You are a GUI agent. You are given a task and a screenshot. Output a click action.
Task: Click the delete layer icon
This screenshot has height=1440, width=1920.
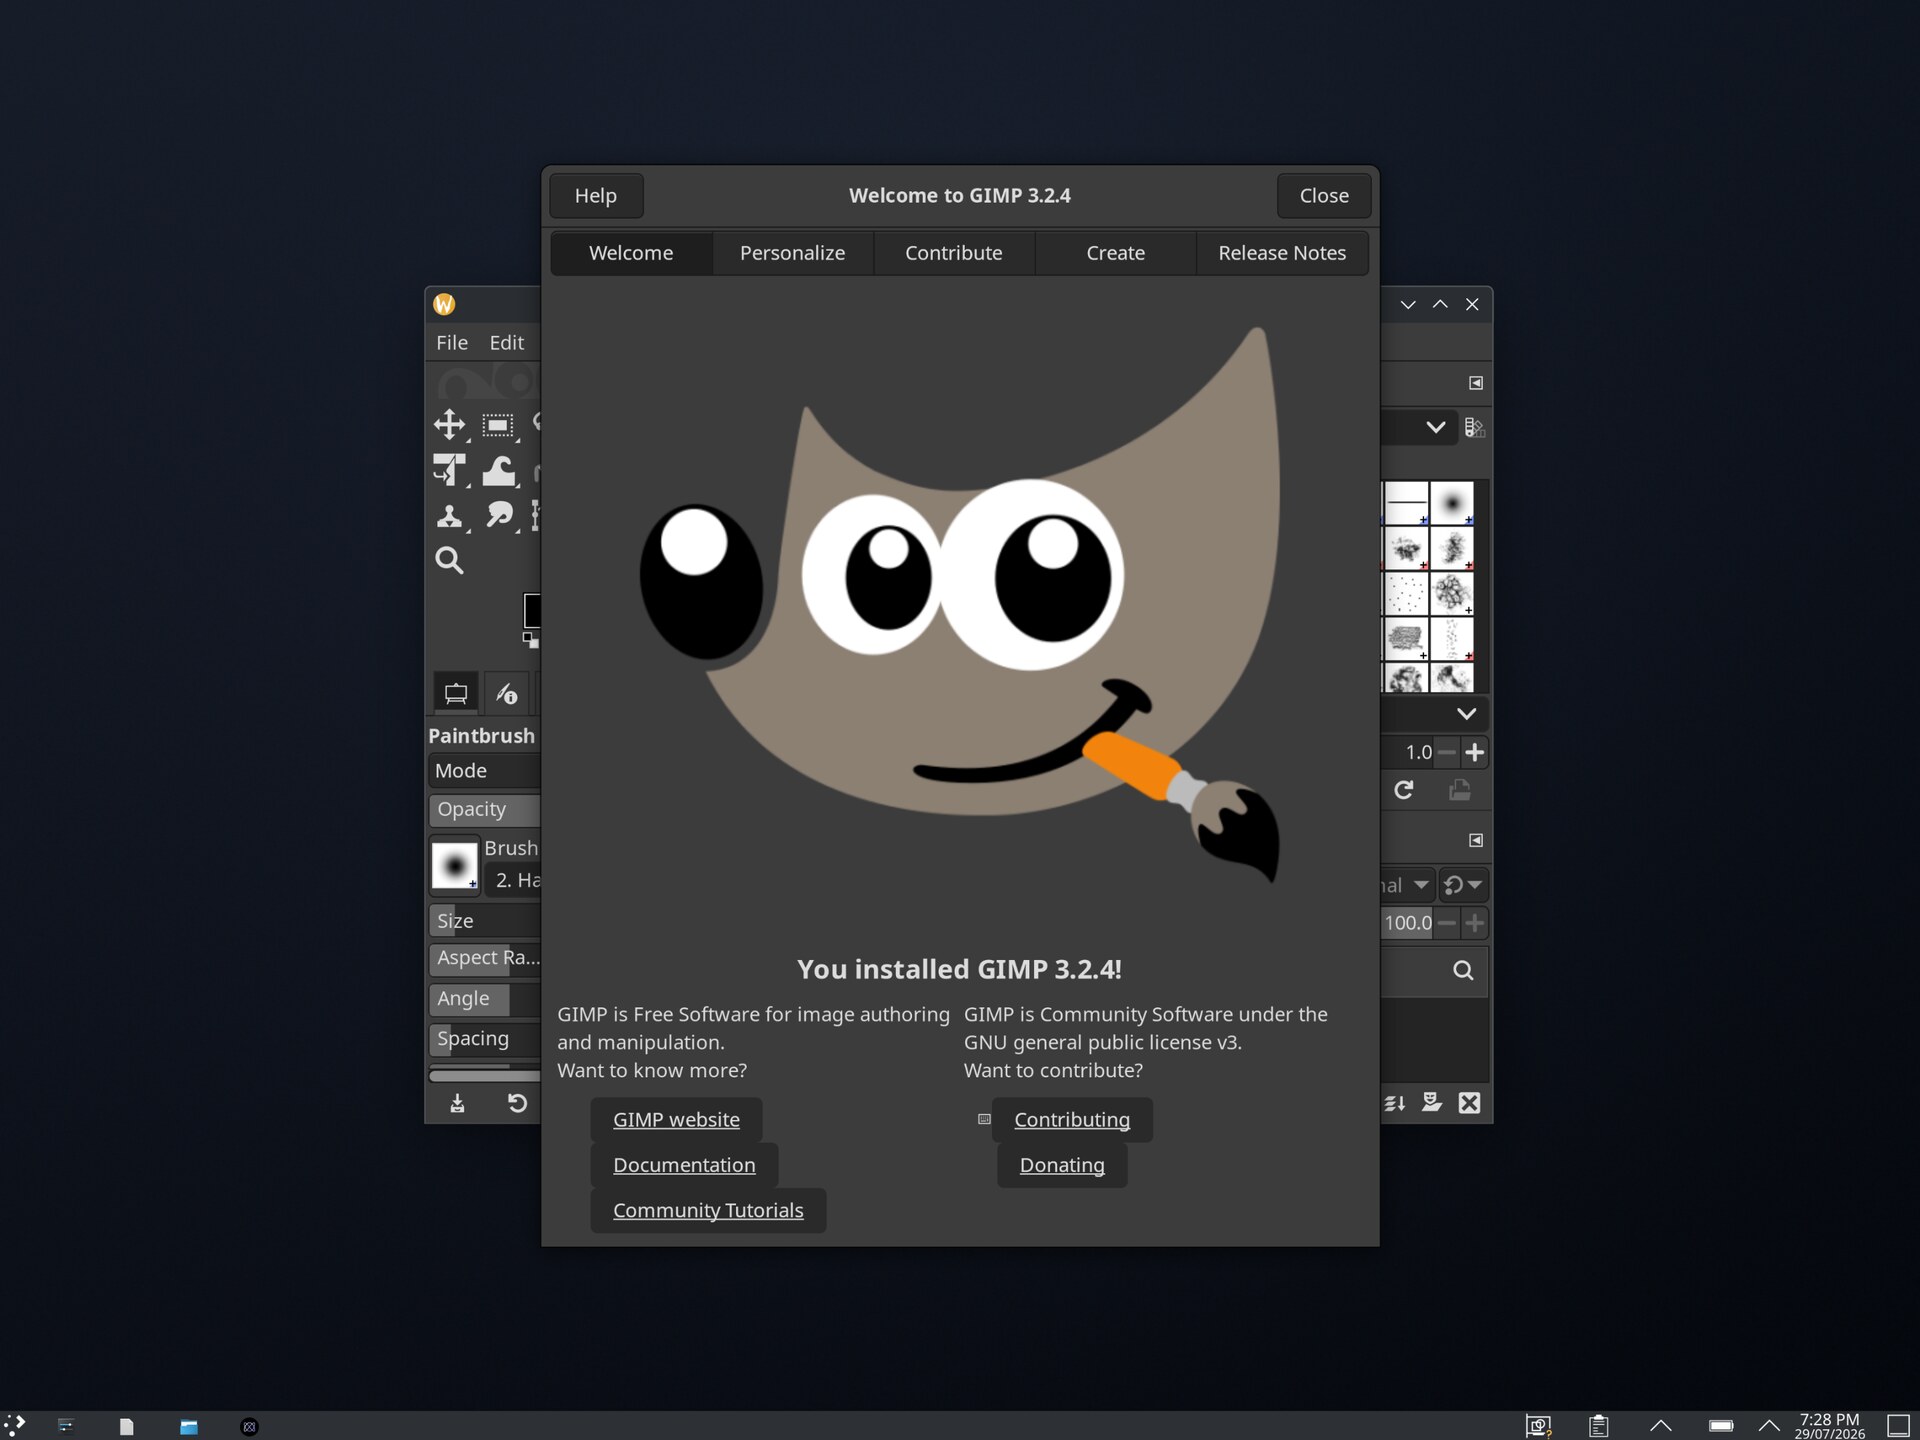[1469, 1103]
